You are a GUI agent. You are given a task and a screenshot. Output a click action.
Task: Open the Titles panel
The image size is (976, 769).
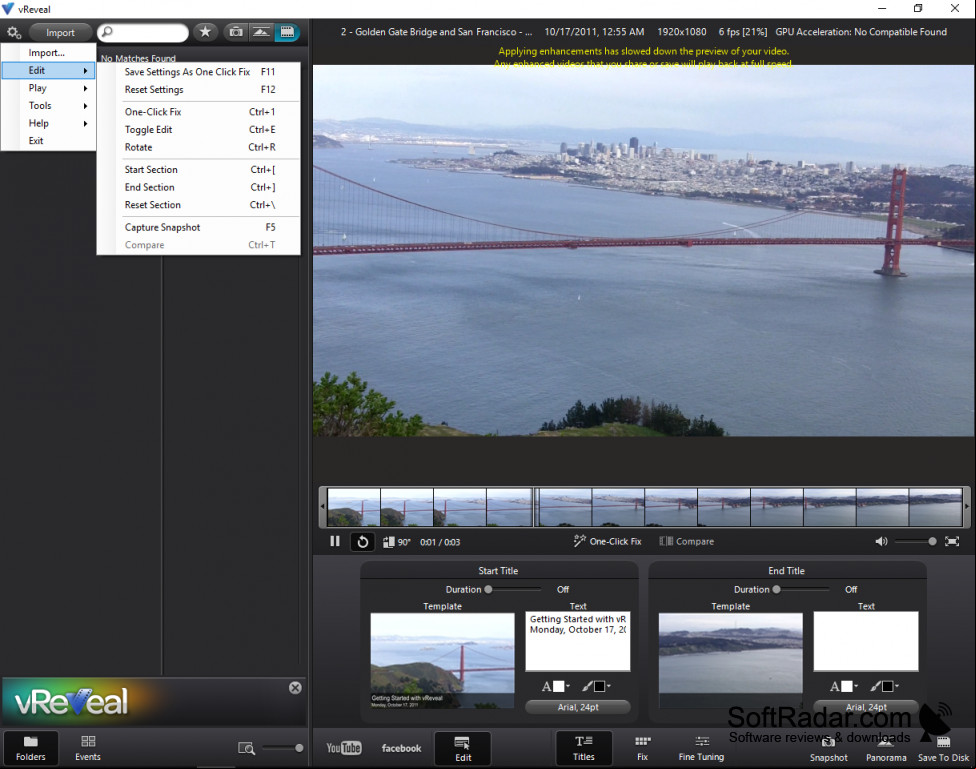[584, 748]
